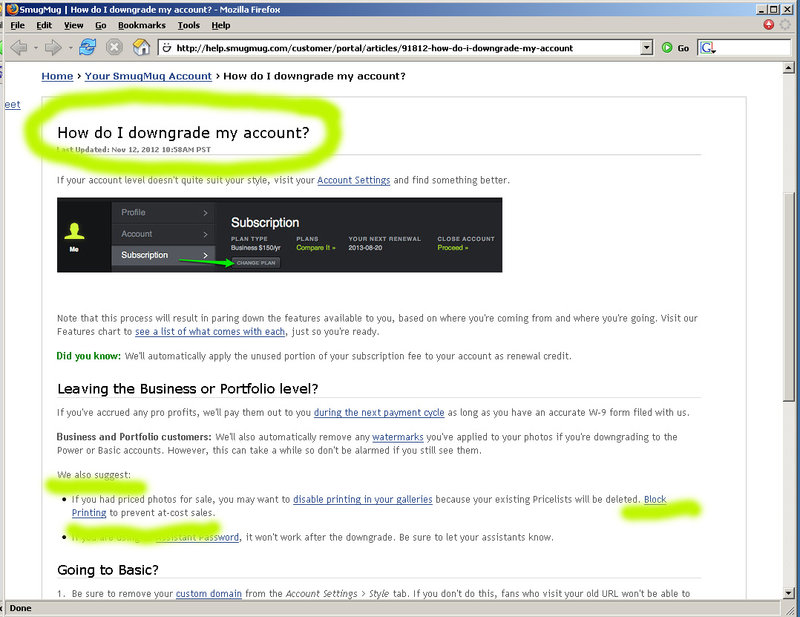Follow the 'during the next payment cycle' link
800x617 pixels.
[x=379, y=412]
